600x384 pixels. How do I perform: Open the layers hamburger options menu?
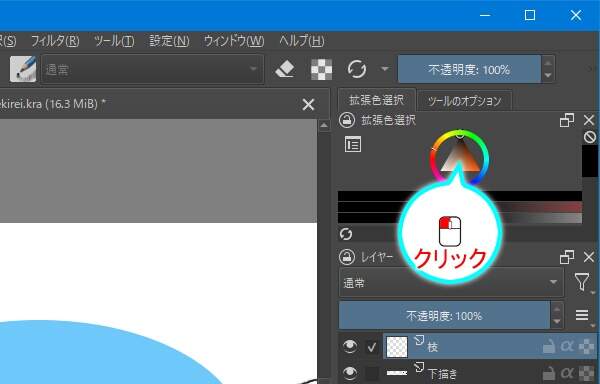582,315
